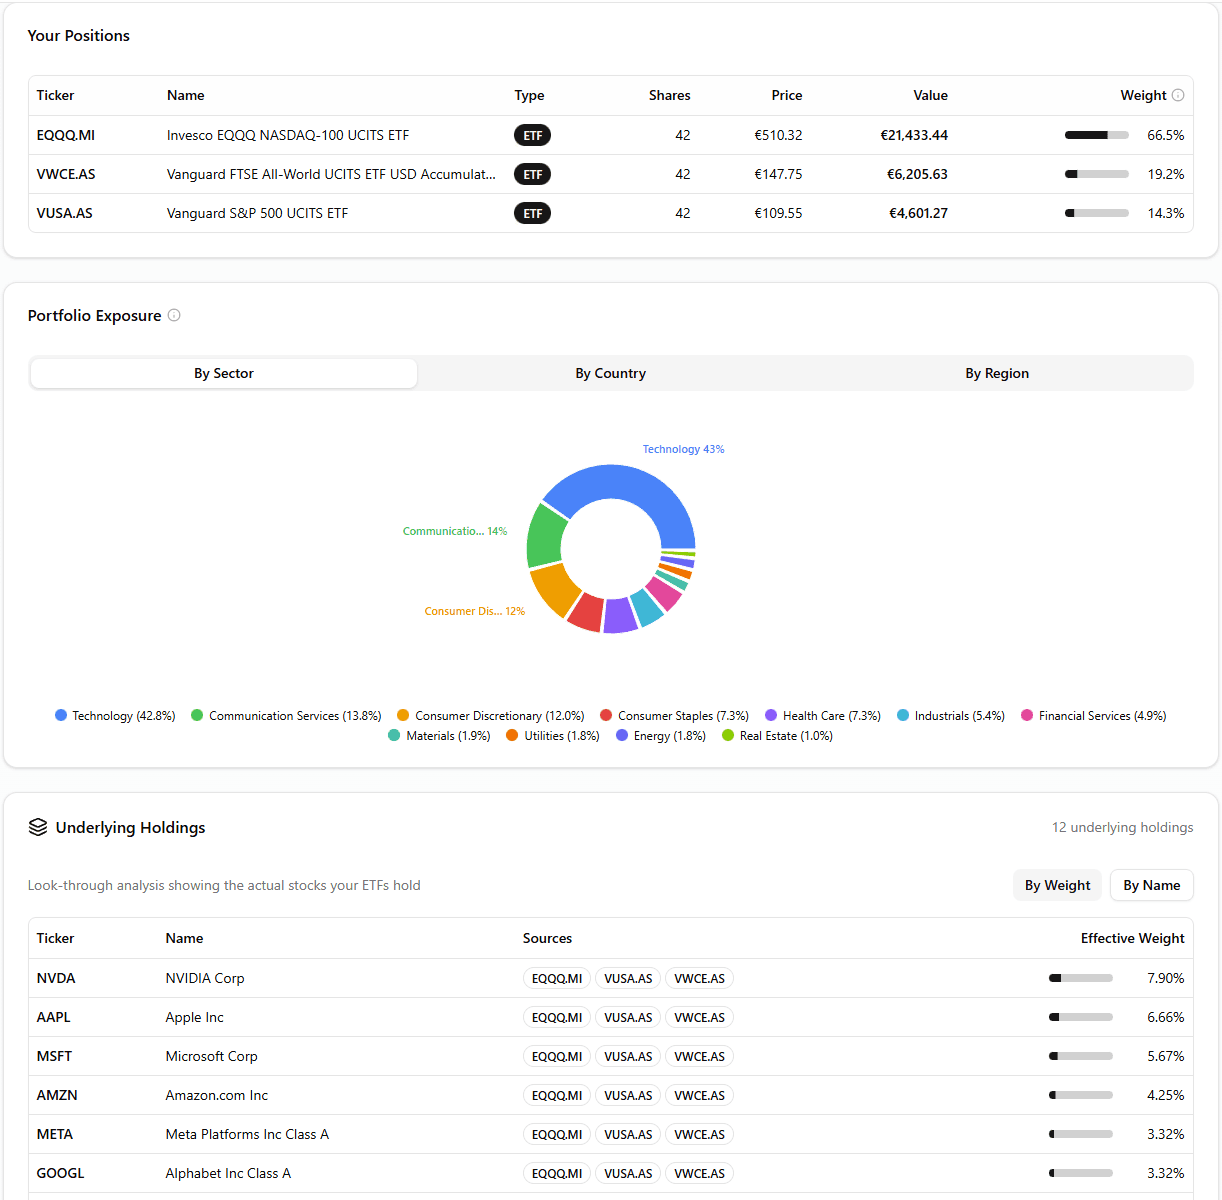Screen dimensions: 1222x1200
Task: Click the EQQQ.MI source chip in AMZN row
Action: click(x=557, y=1095)
